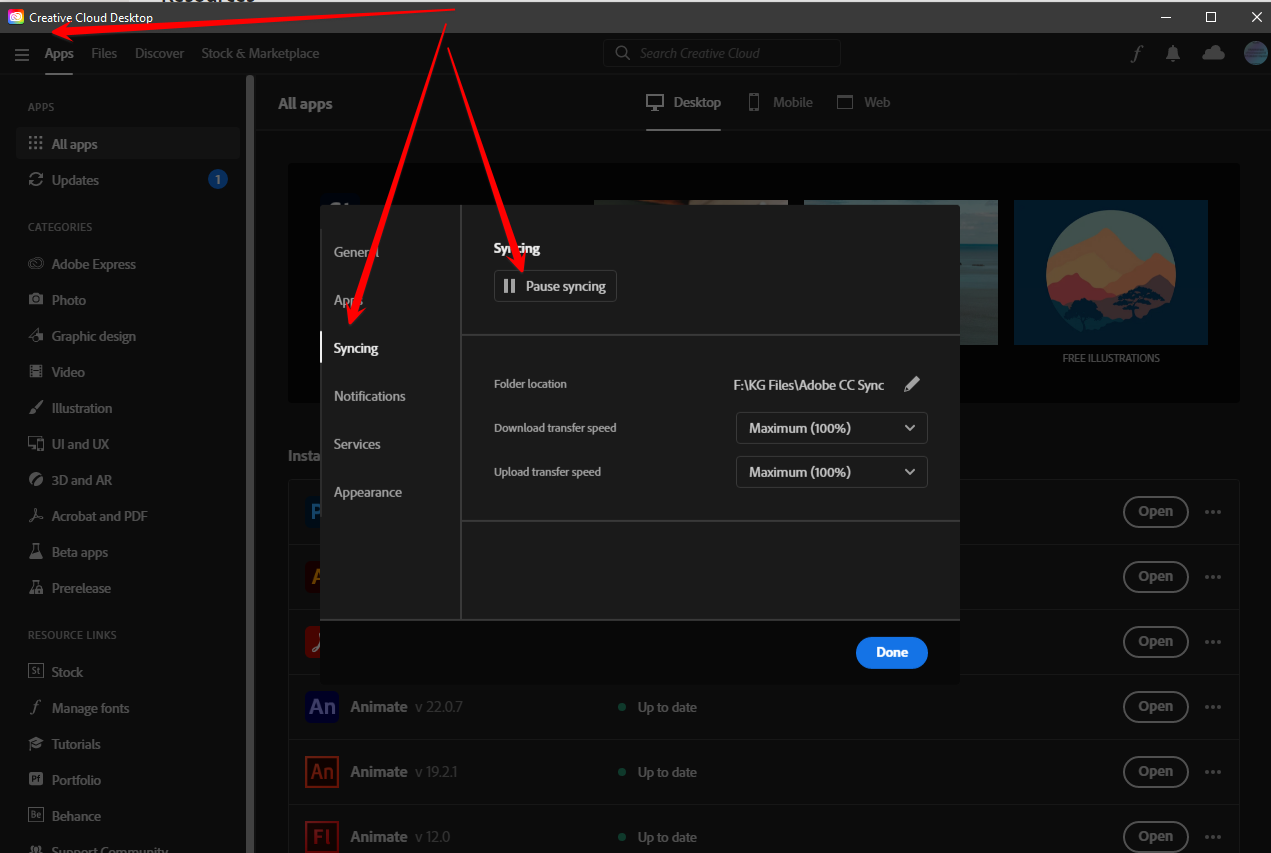Click the Stock resource link icon
1271x853 pixels.
click(x=34, y=671)
